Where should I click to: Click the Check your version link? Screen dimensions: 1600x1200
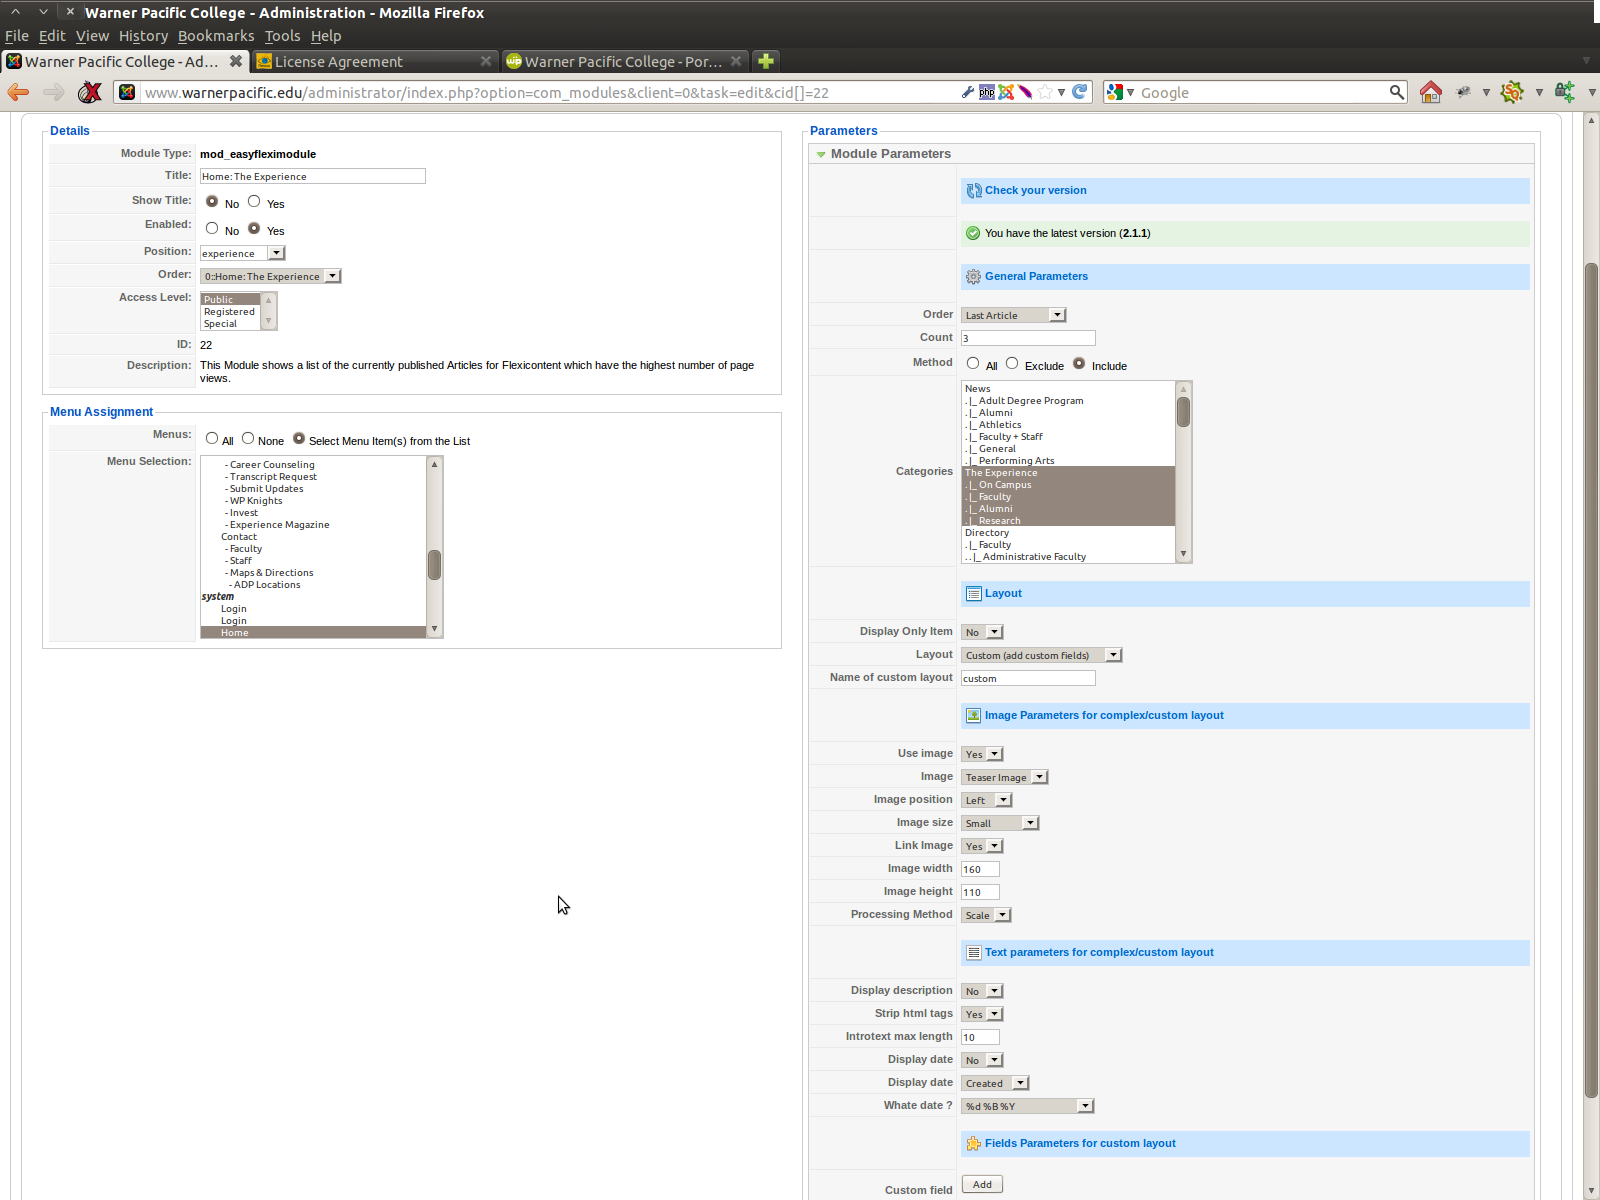point(1035,190)
